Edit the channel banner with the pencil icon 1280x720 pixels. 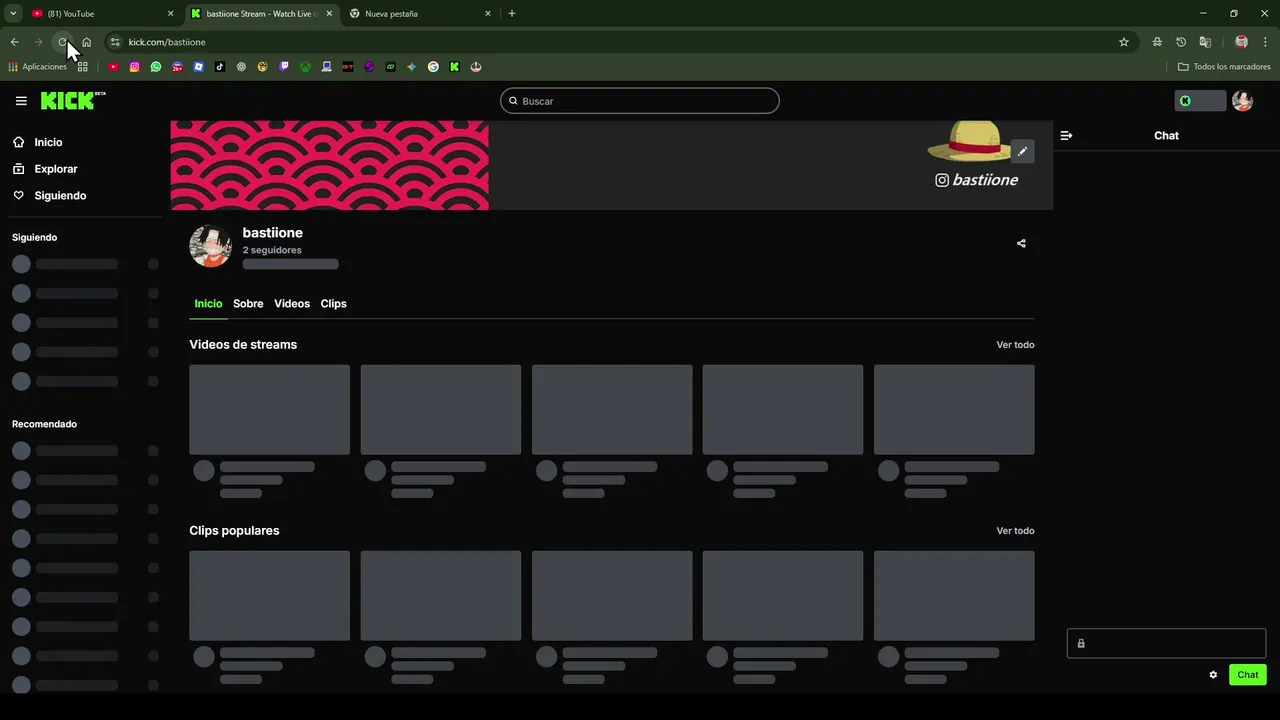click(x=1022, y=151)
